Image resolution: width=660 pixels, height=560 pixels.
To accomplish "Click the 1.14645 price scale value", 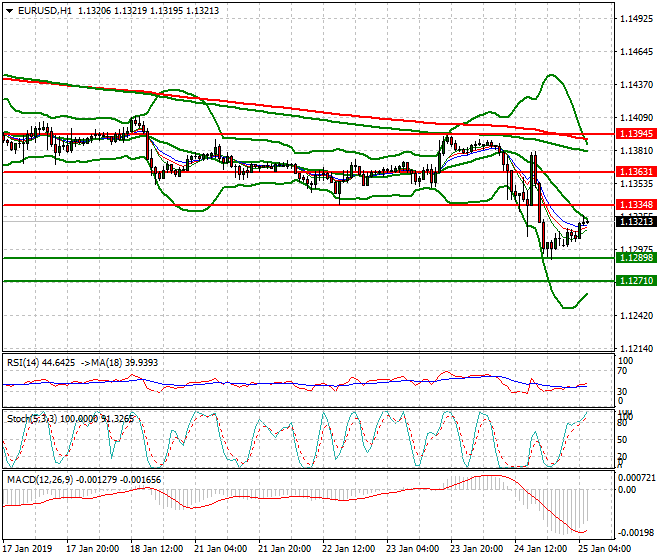I will [636, 52].
